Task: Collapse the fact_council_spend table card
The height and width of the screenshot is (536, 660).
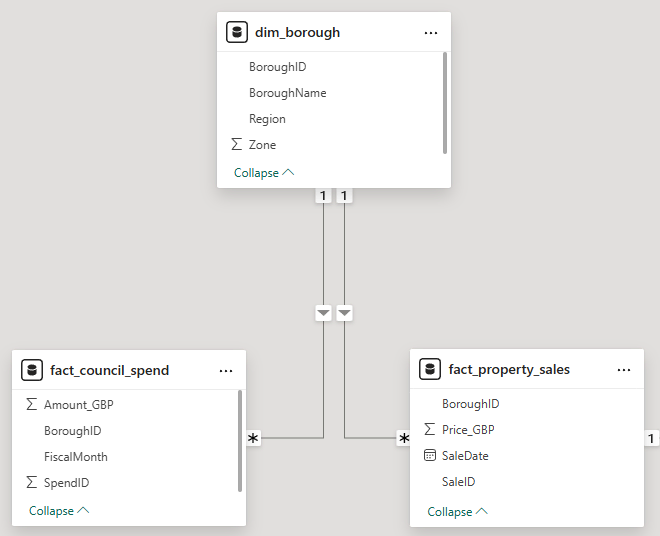Action: click(x=59, y=511)
